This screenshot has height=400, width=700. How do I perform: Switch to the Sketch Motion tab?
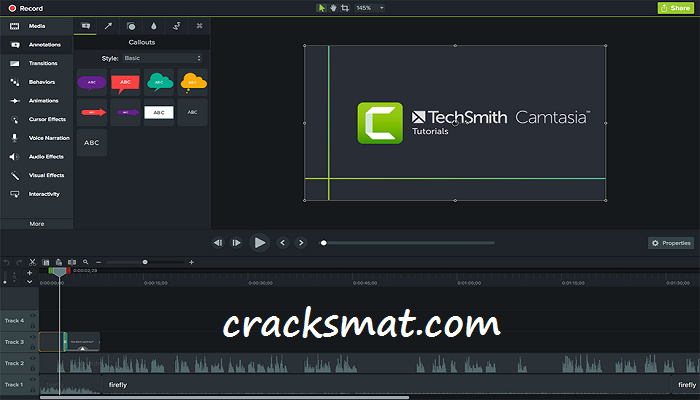pos(176,26)
